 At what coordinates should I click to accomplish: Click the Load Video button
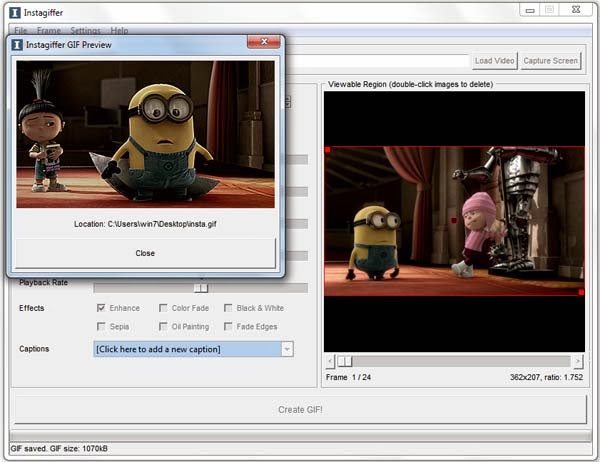(x=494, y=61)
